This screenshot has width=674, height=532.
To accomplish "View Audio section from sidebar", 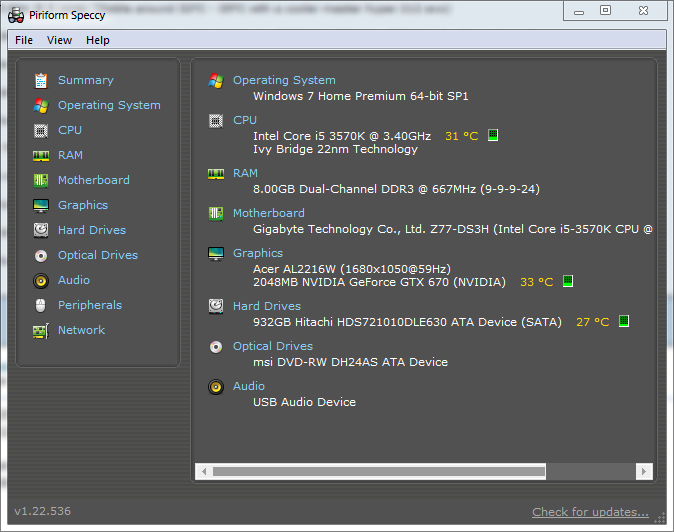I will click(x=74, y=280).
